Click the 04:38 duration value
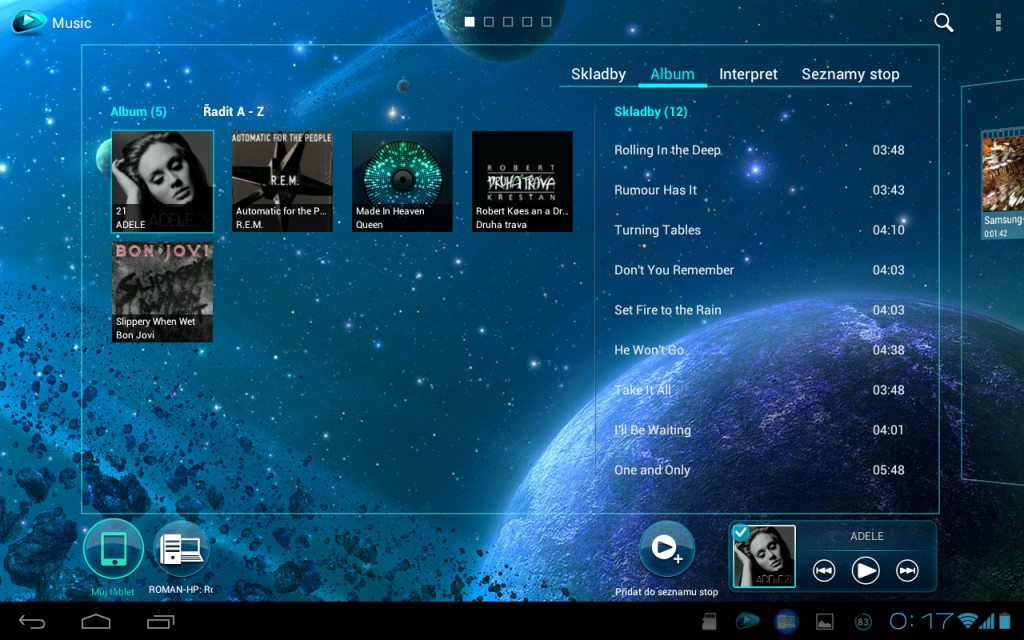Viewport: 1024px width, 640px height. [x=888, y=350]
